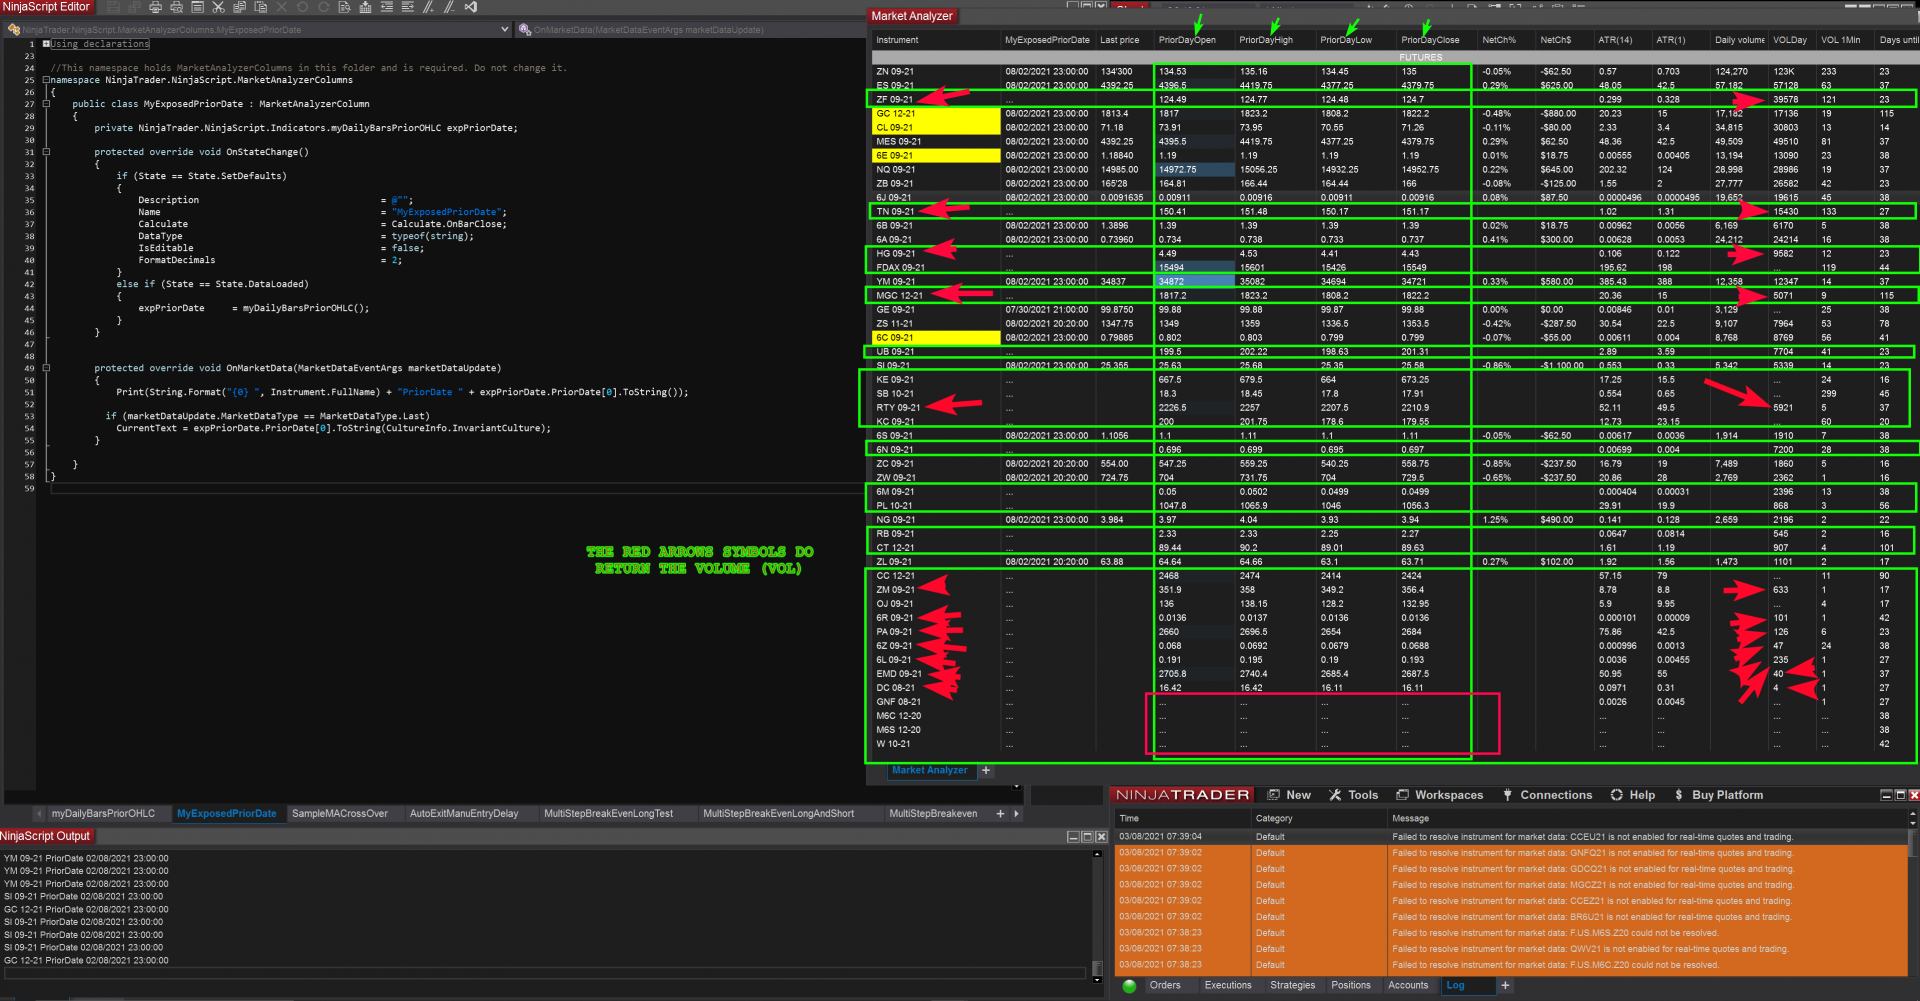Click the Comment Selection icon in editor toolbar

pyautogui.click(x=428, y=7)
